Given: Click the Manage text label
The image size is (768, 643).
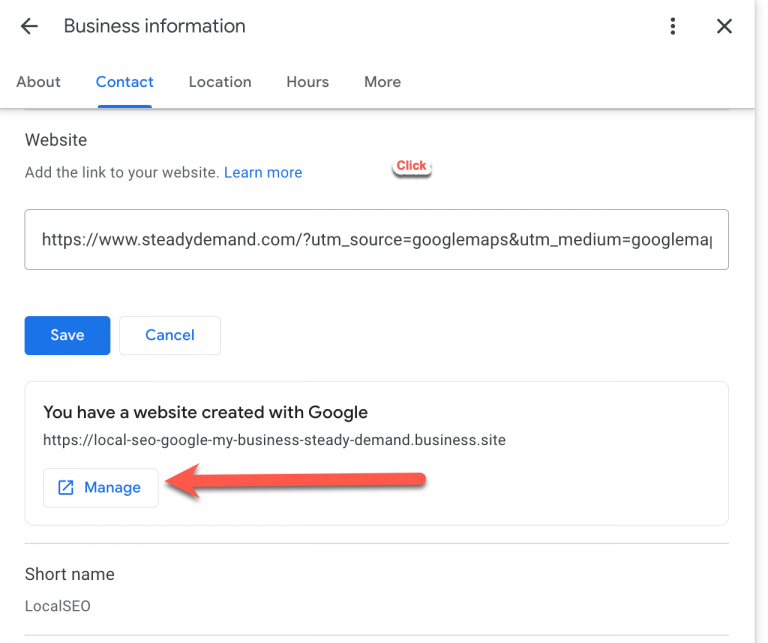Looking at the screenshot, I should coord(112,488).
